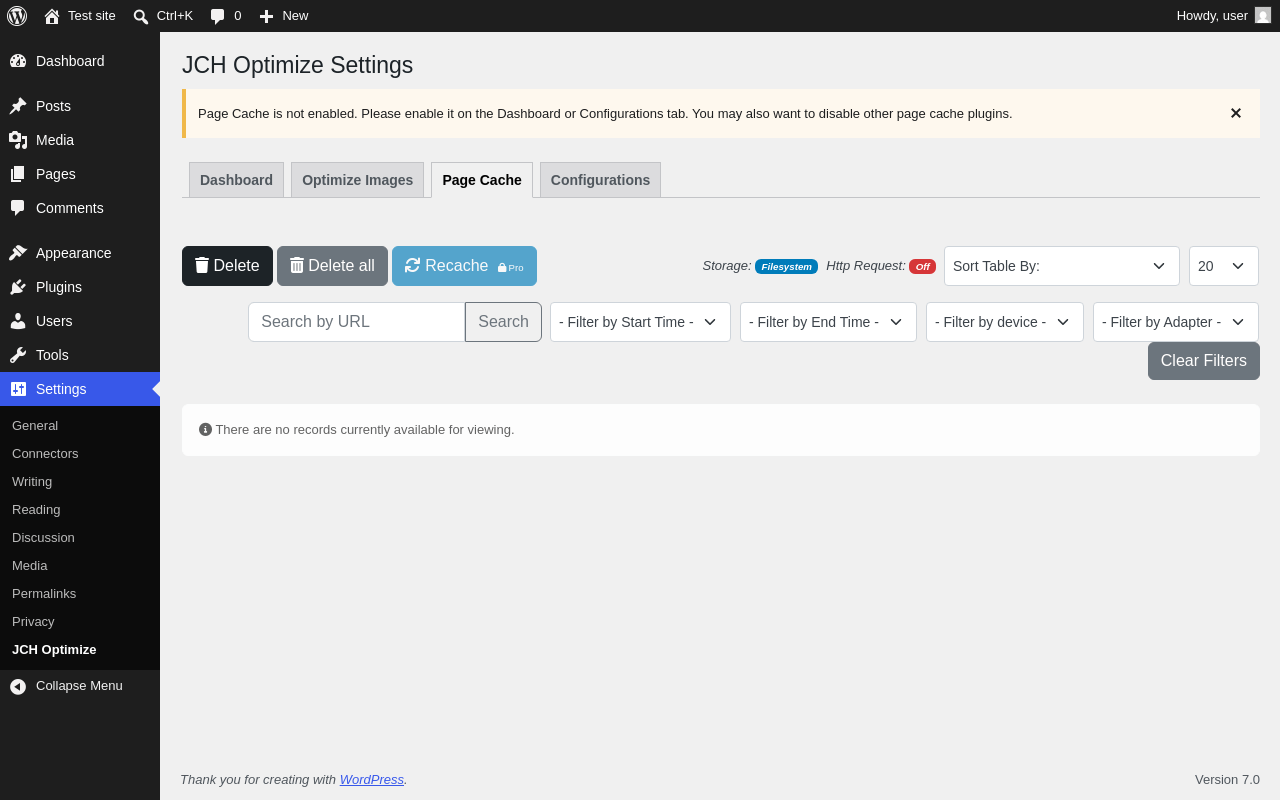The width and height of the screenshot is (1280, 800).
Task: Click the Clear Filters button
Action: coord(1204,361)
